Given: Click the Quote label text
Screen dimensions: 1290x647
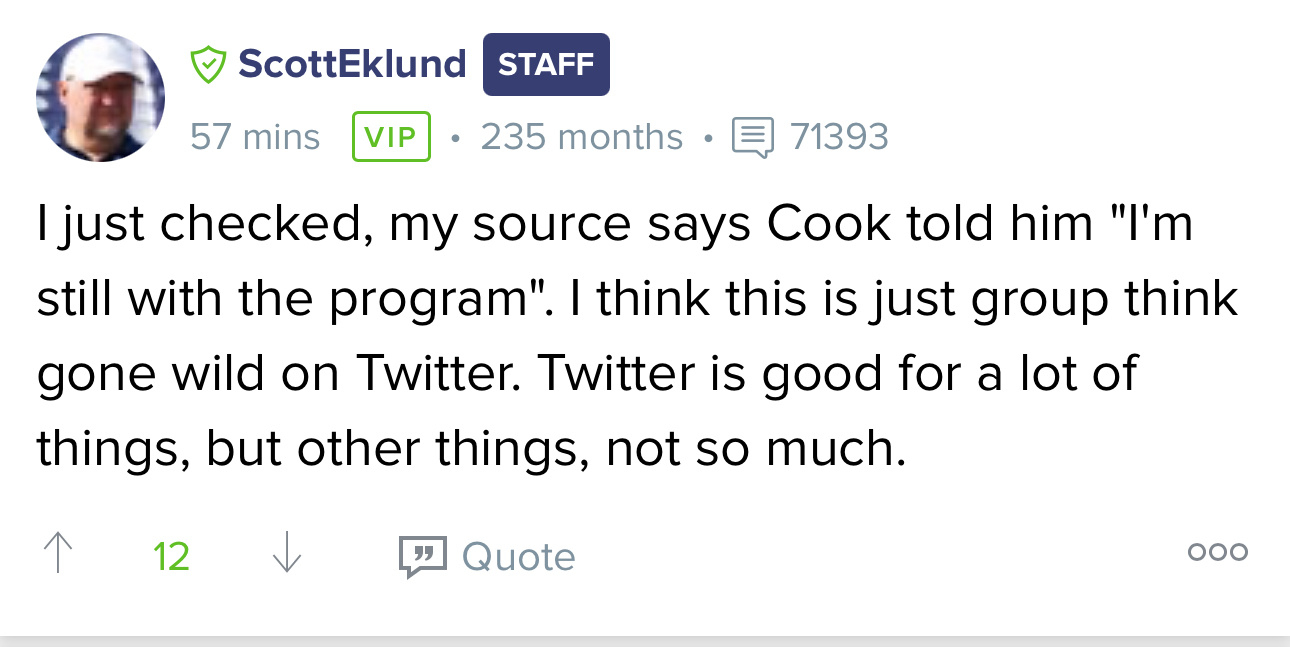Looking at the screenshot, I should (519, 556).
